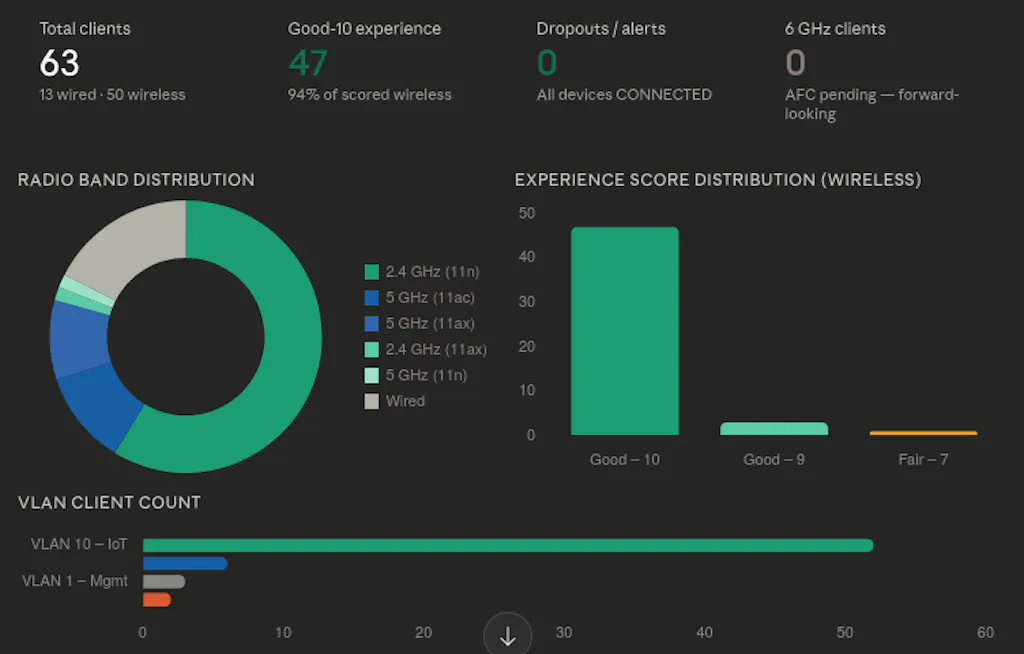Click the 5 GHz (11n) legend swatch
Screen dimensions: 1024x654
click(372, 375)
